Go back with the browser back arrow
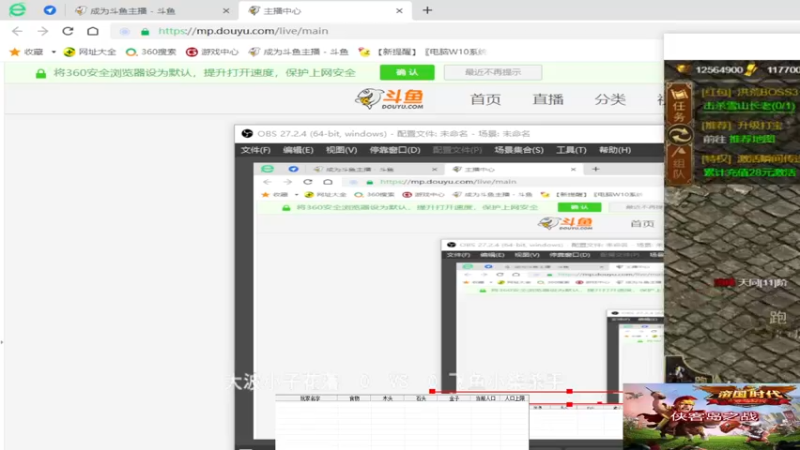Screen dimensions: 800x450 [17, 31]
